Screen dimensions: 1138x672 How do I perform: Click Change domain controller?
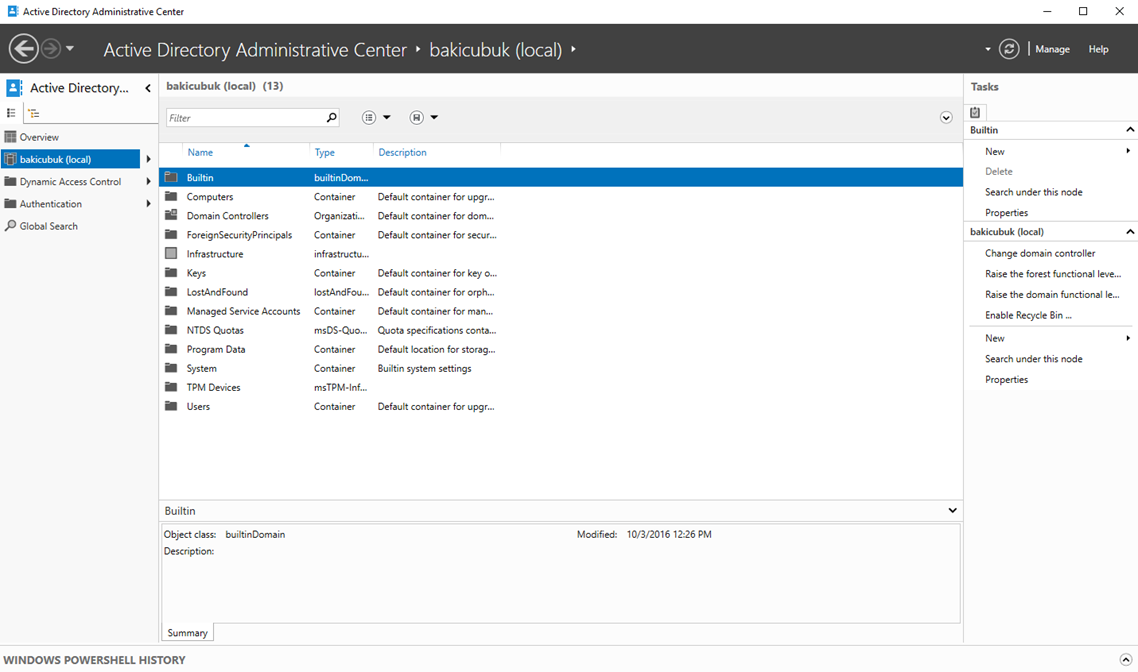point(1040,253)
